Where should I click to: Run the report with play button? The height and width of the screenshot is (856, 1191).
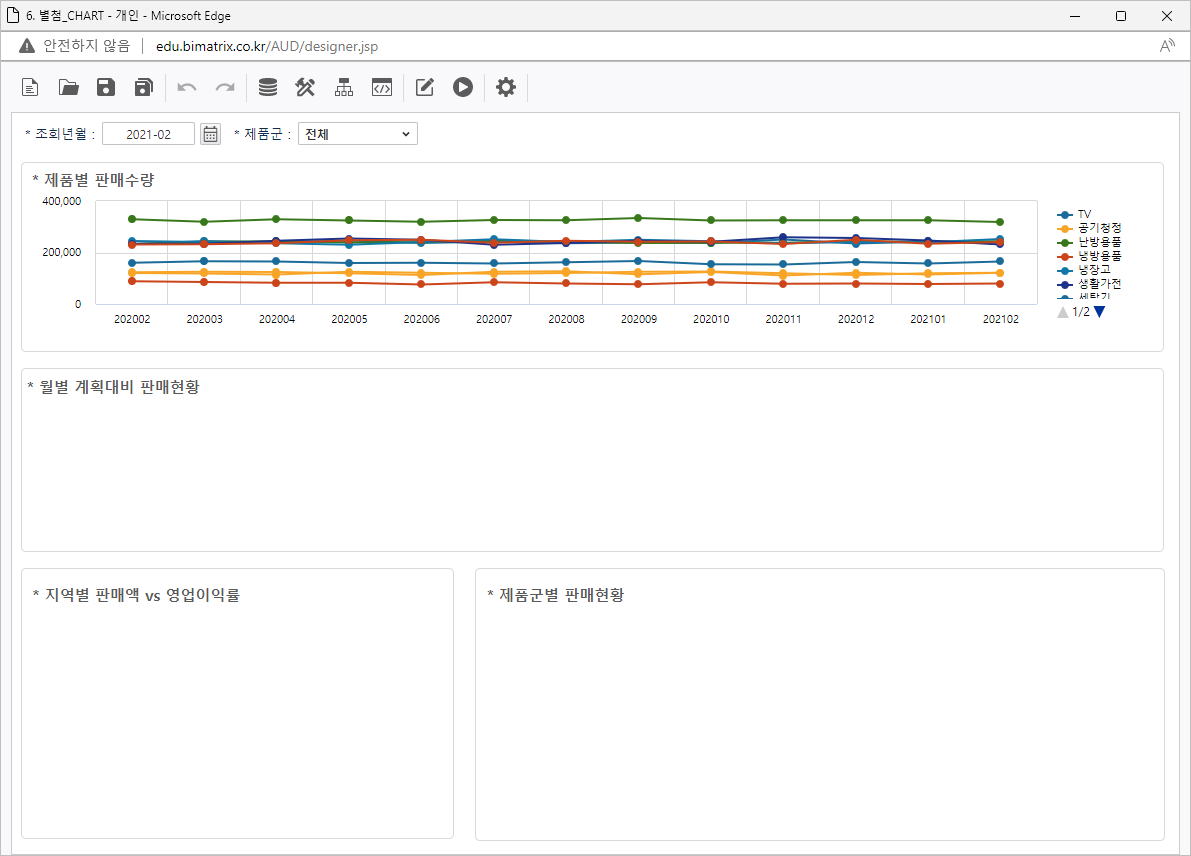click(x=462, y=88)
